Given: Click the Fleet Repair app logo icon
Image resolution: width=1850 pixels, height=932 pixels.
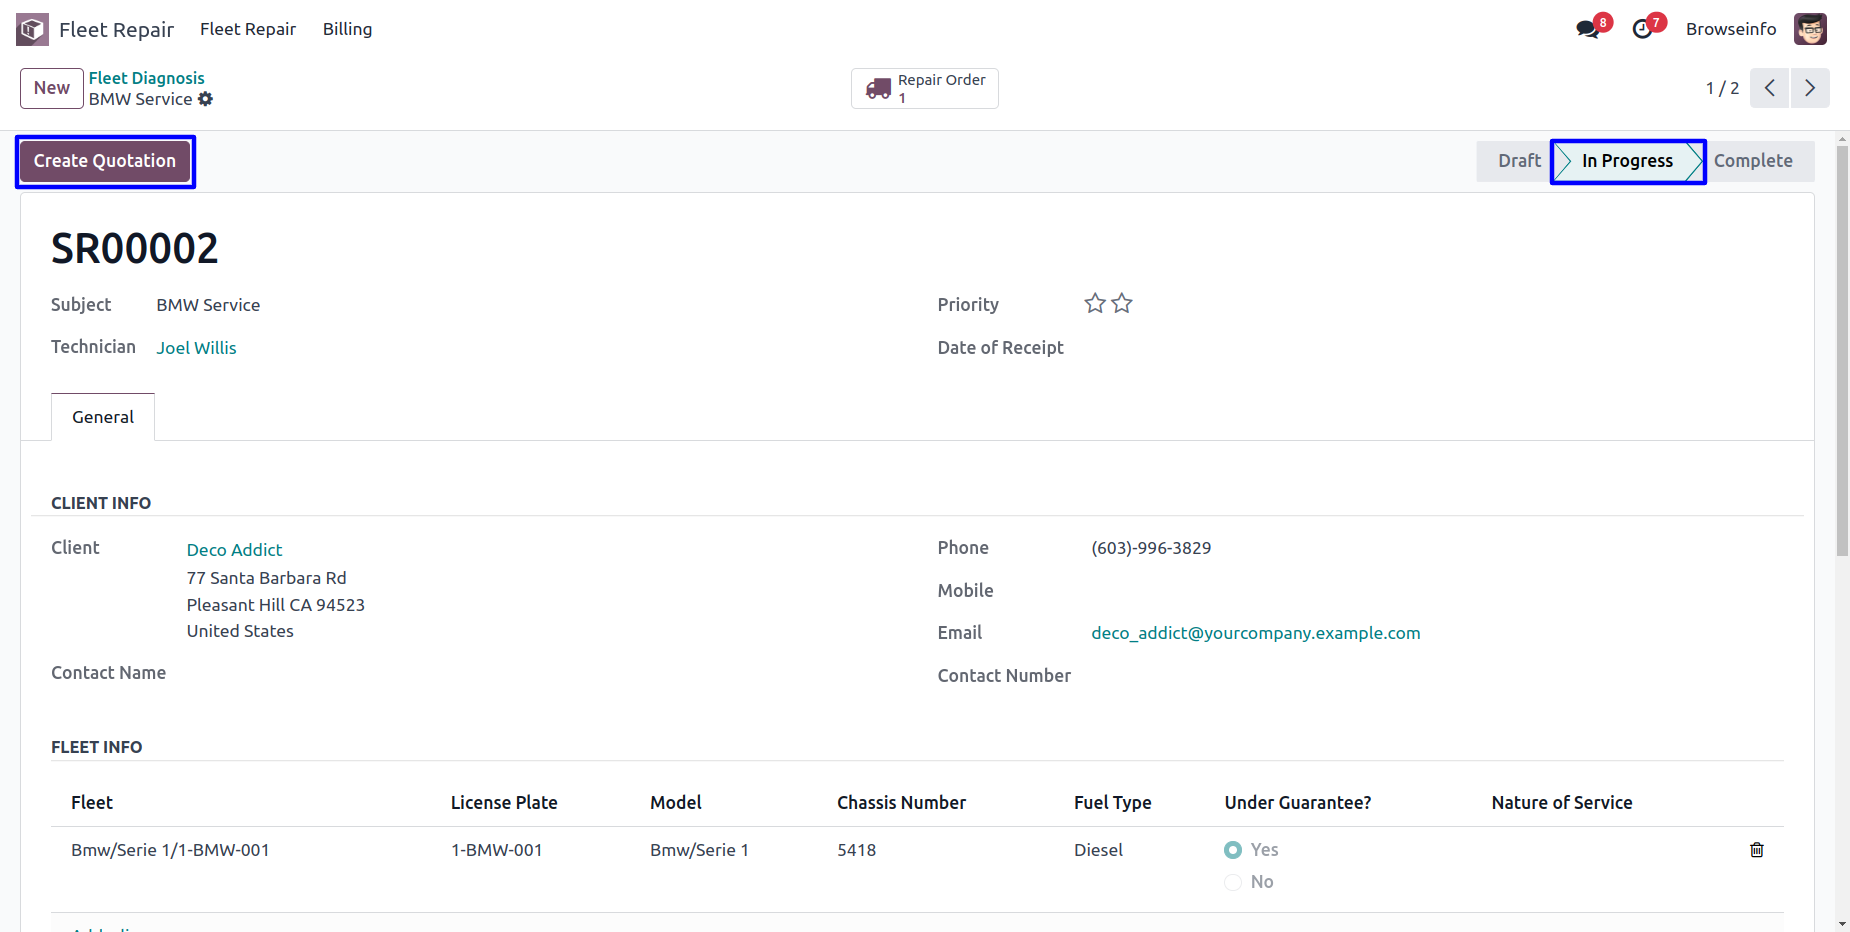Looking at the screenshot, I should (32, 29).
